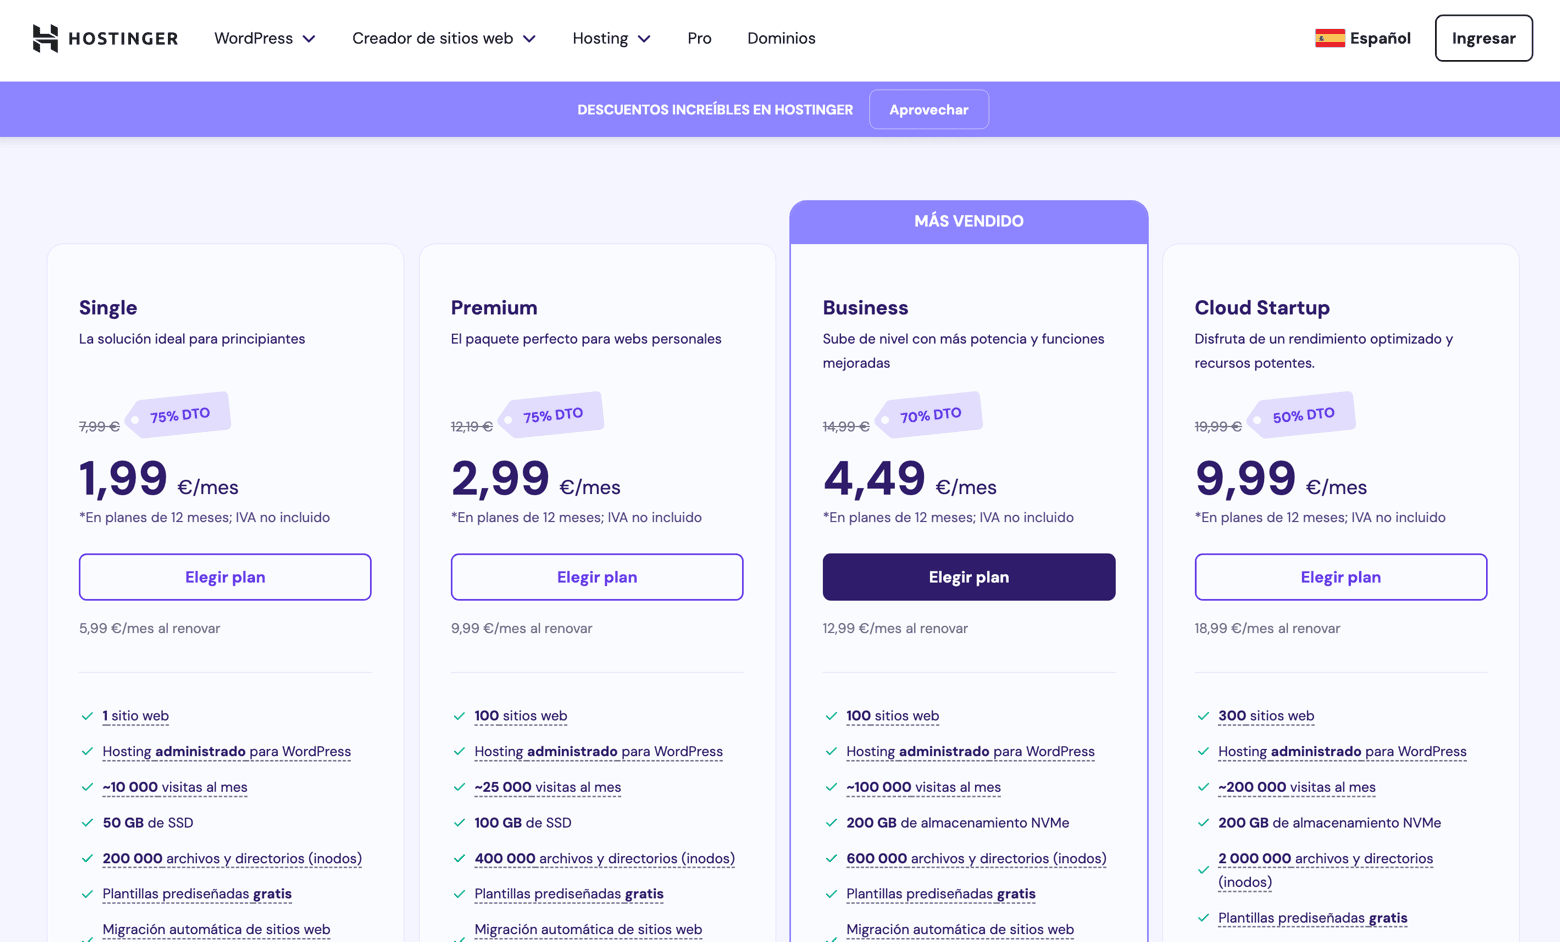Click Single plan 75% DTO tag
This screenshot has width=1560, height=942.
pos(179,415)
